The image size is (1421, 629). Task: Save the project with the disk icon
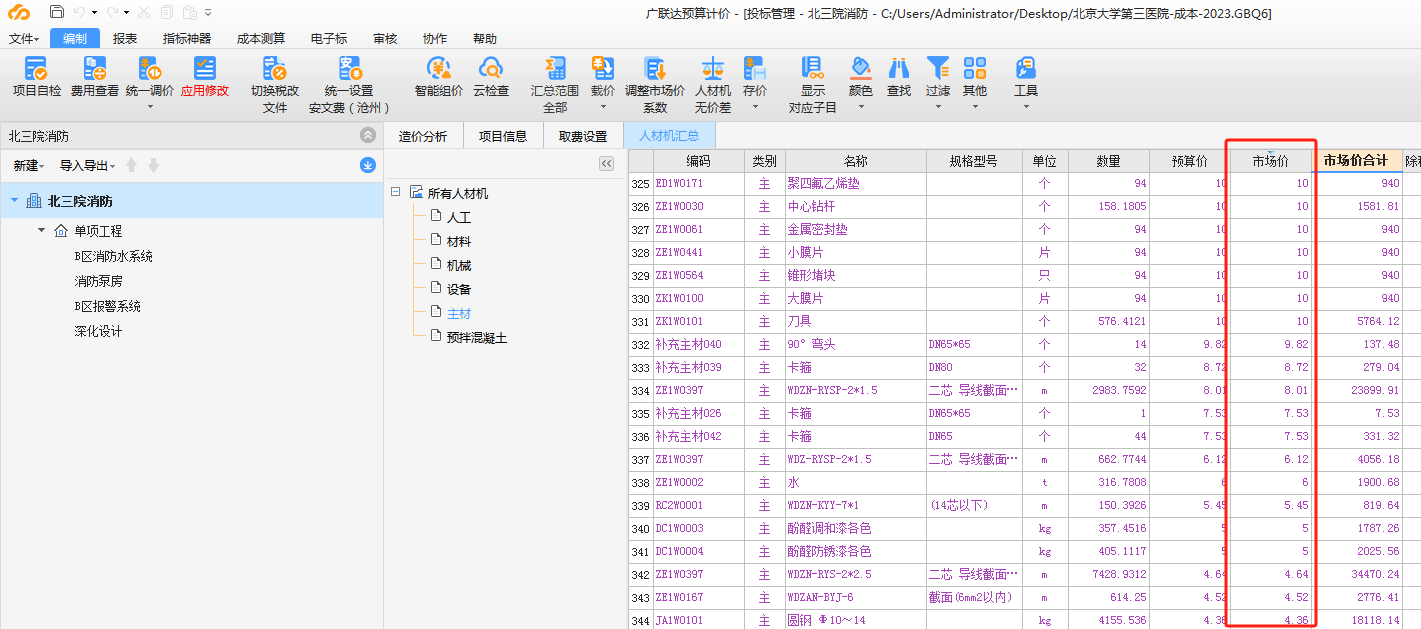56,12
